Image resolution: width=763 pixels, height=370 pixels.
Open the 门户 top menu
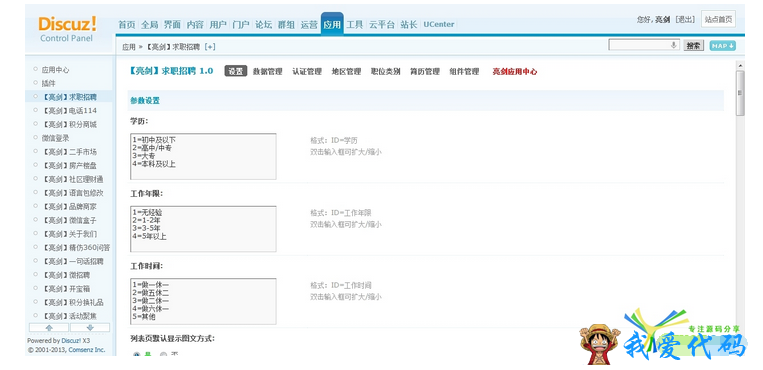[x=241, y=24]
